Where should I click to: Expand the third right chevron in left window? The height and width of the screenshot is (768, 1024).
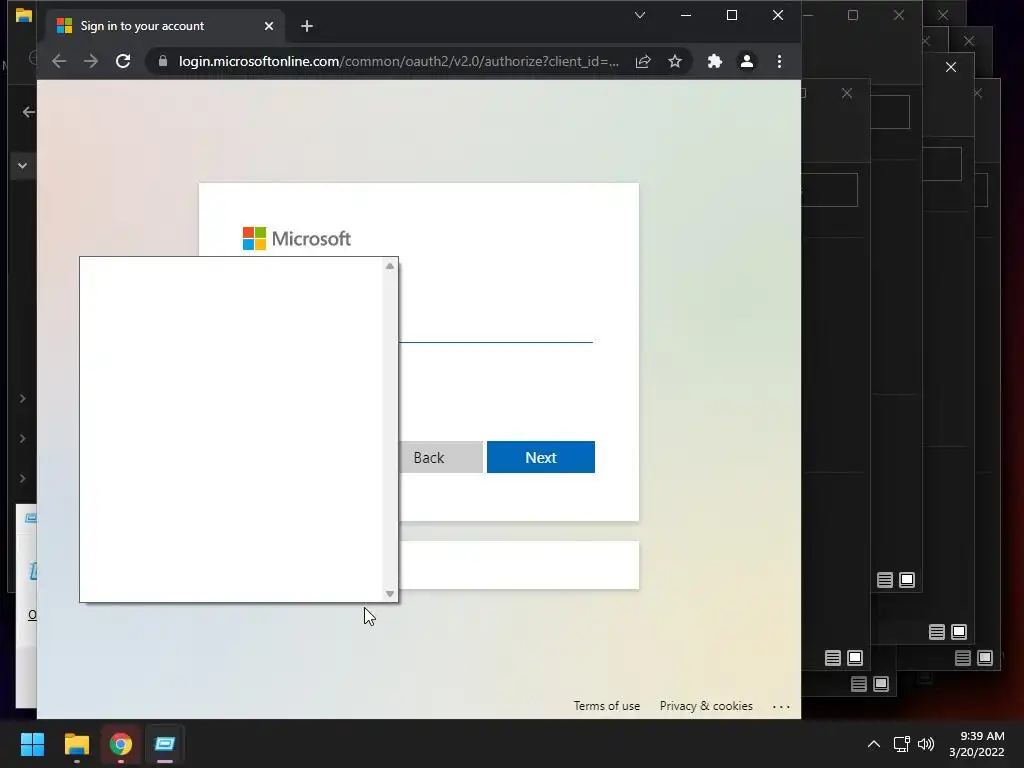tap(23, 478)
